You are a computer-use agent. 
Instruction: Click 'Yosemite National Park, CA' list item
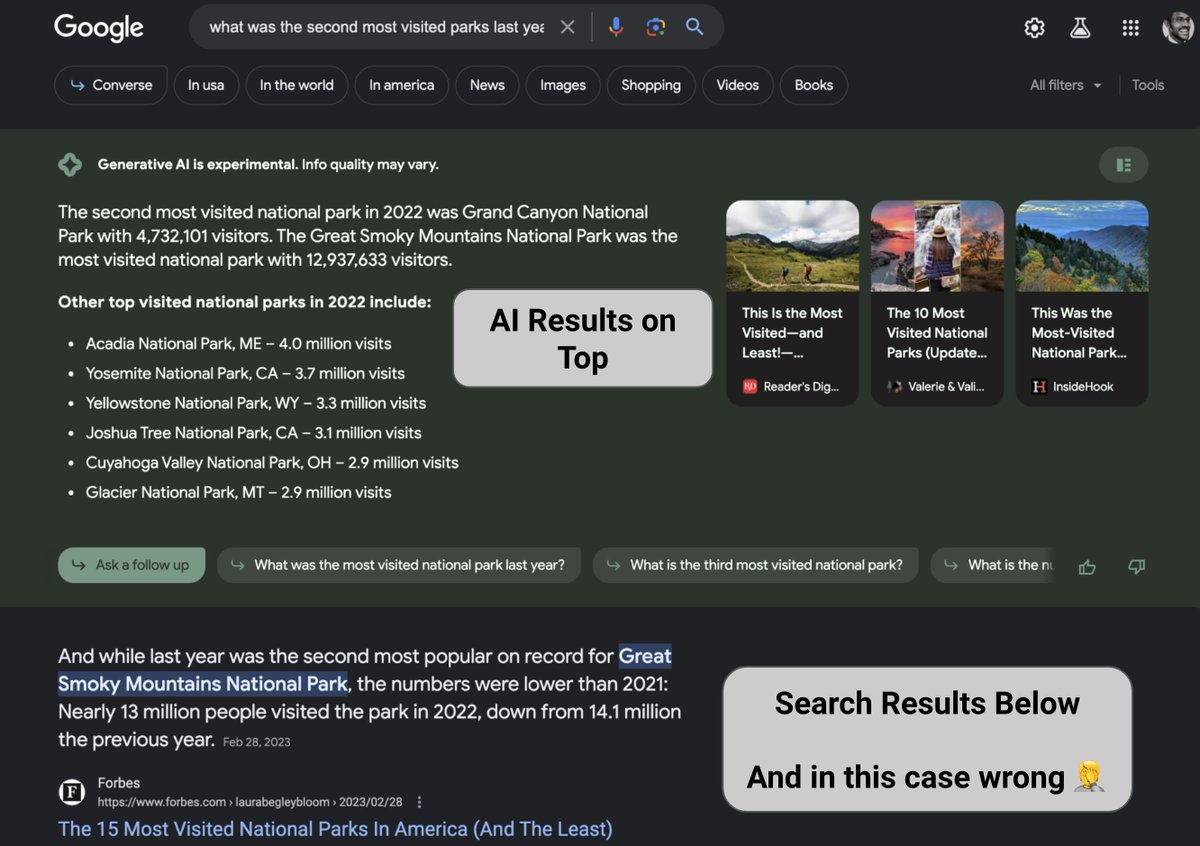pos(245,373)
